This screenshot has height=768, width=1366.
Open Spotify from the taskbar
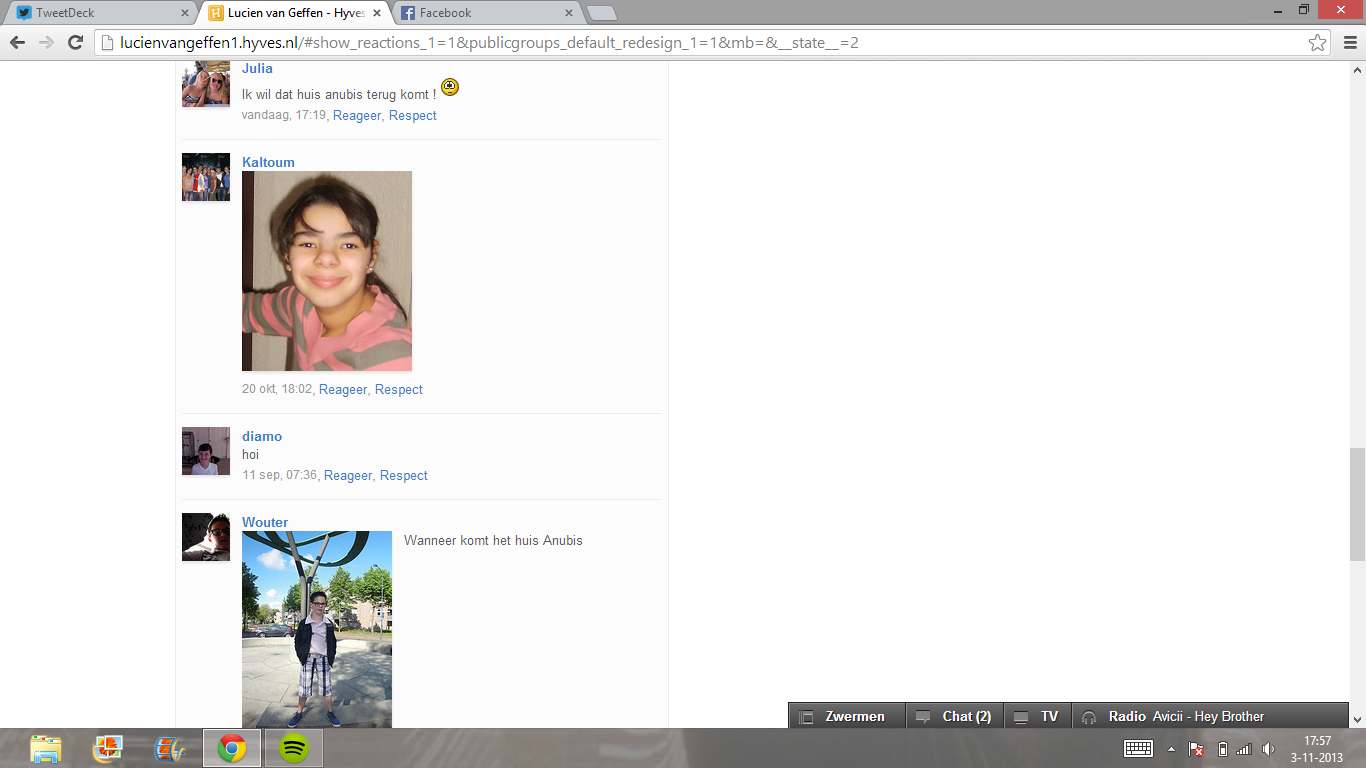294,748
